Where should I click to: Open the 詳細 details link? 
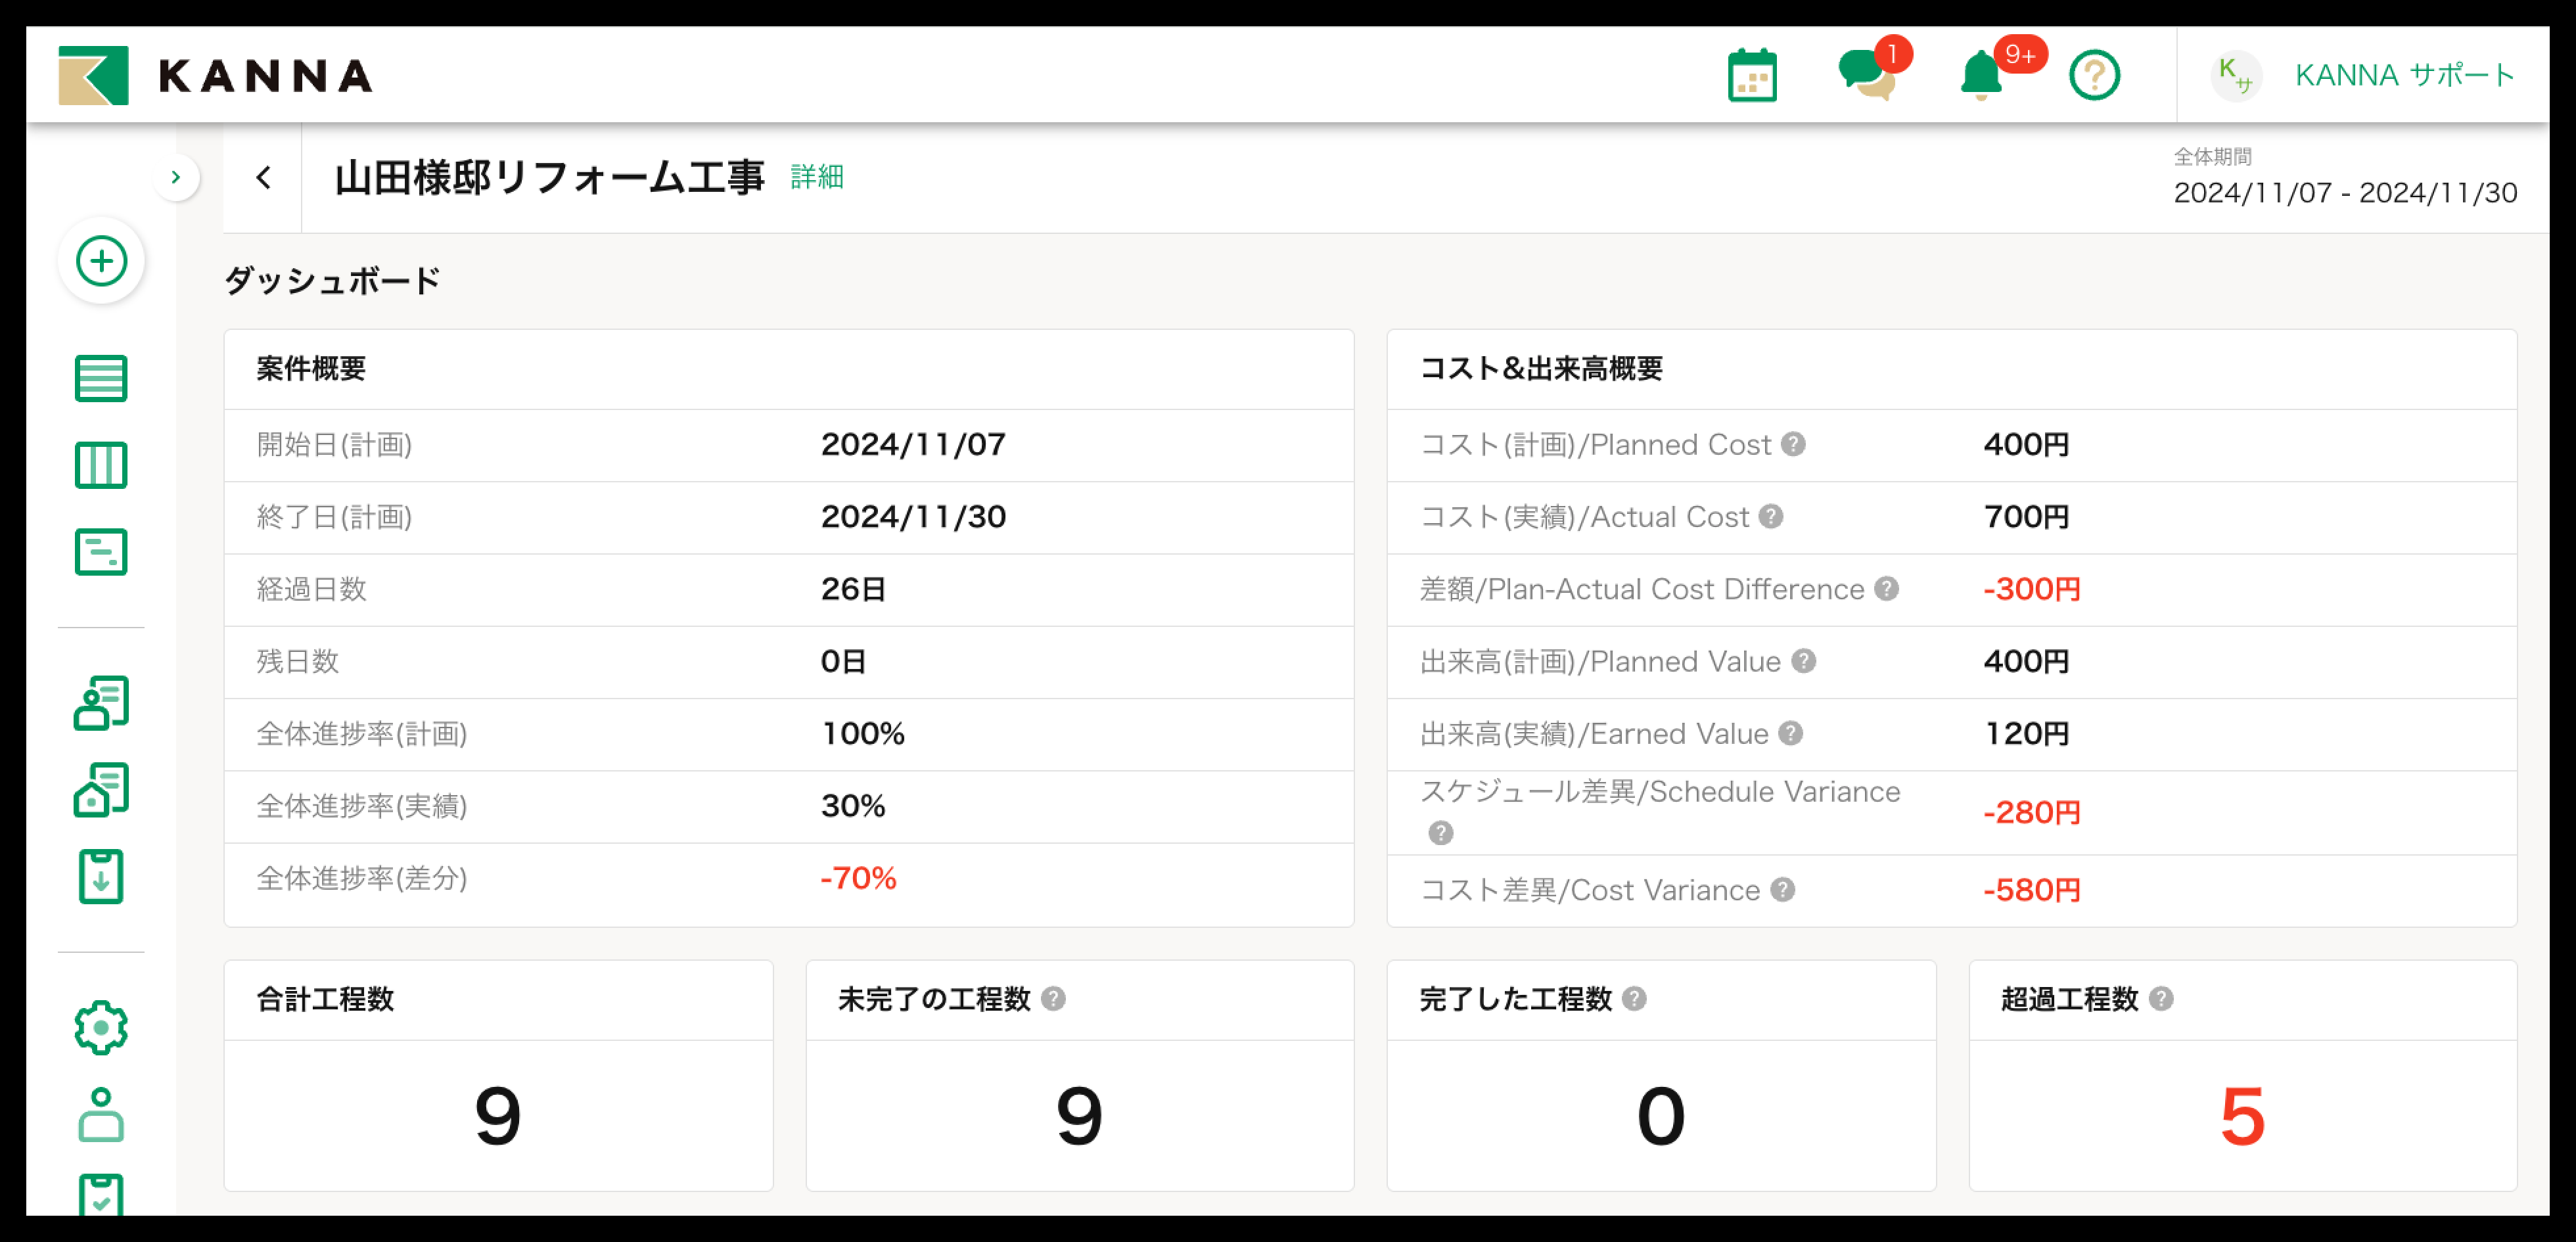(x=816, y=177)
